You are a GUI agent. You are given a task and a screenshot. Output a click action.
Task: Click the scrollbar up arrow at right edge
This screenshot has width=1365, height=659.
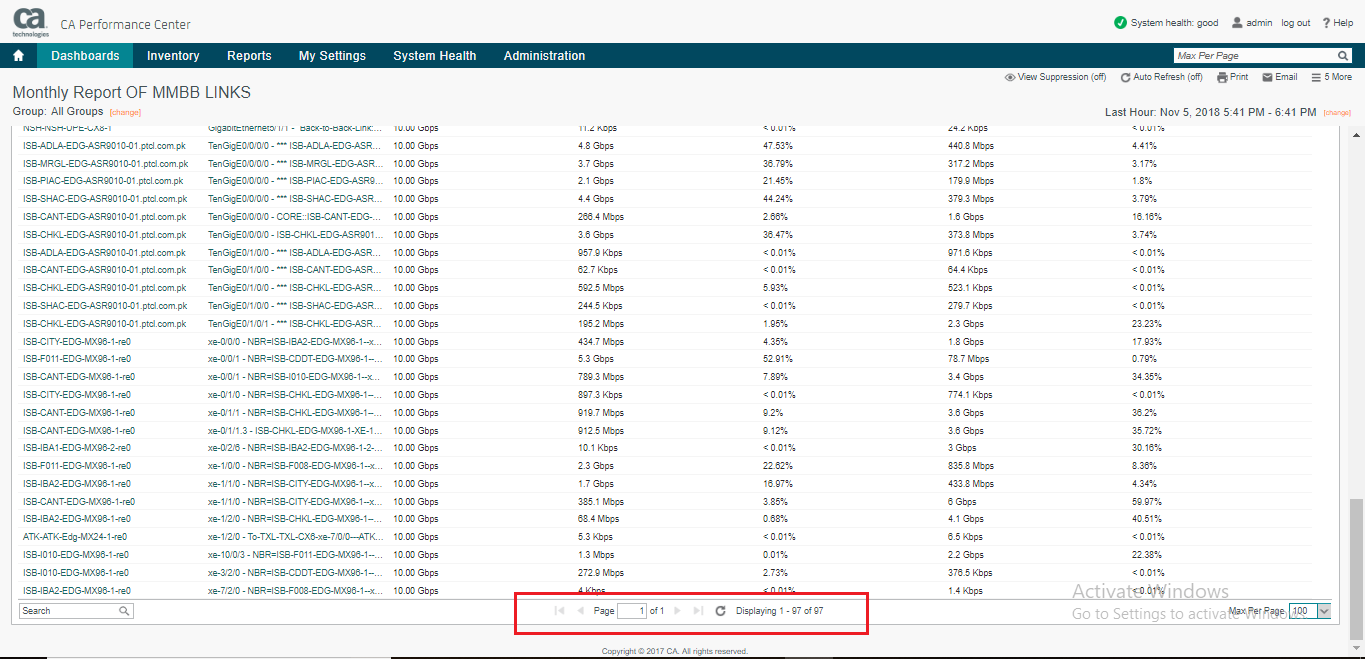pos(1356,133)
